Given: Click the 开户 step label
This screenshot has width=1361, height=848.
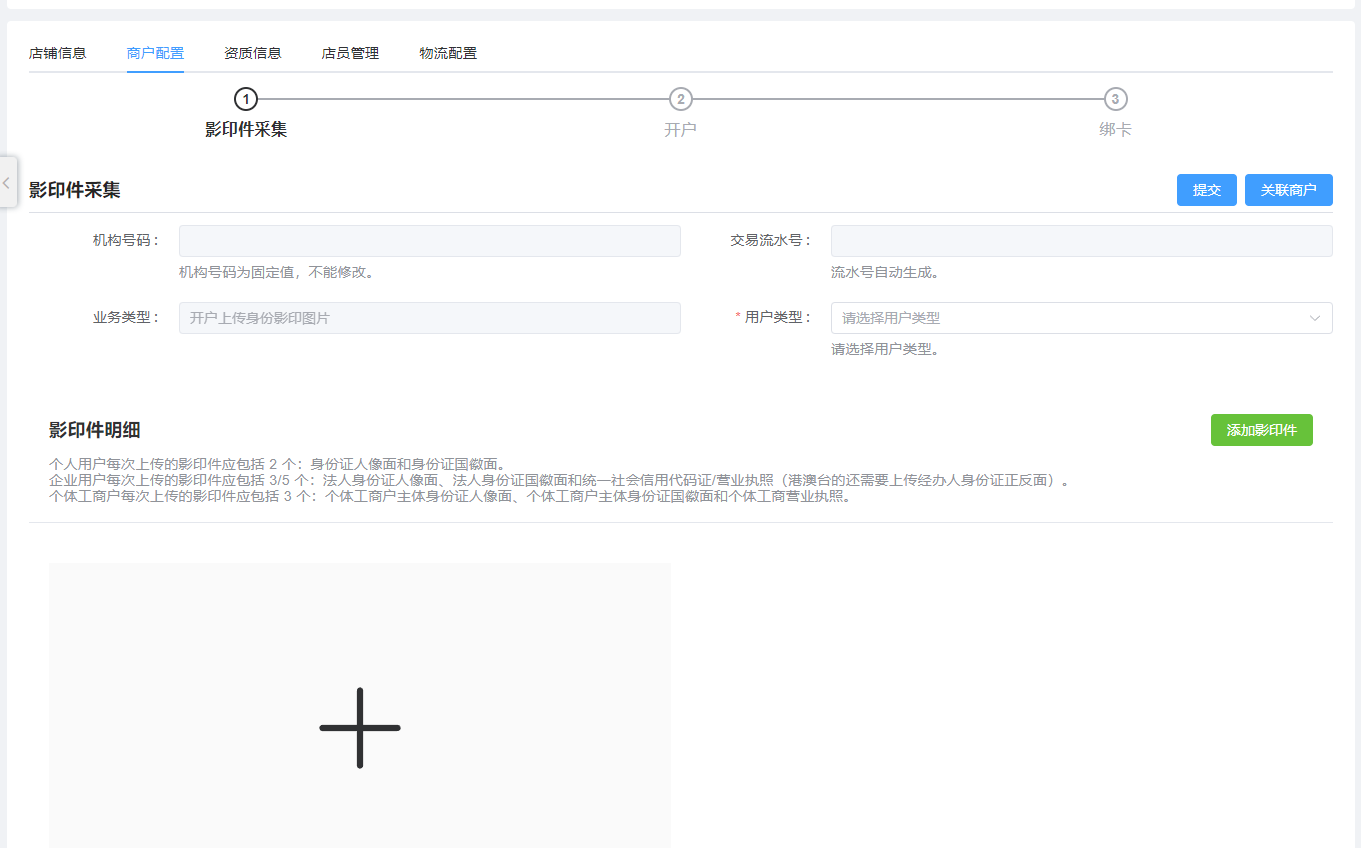Looking at the screenshot, I should [x=680, y=130].
